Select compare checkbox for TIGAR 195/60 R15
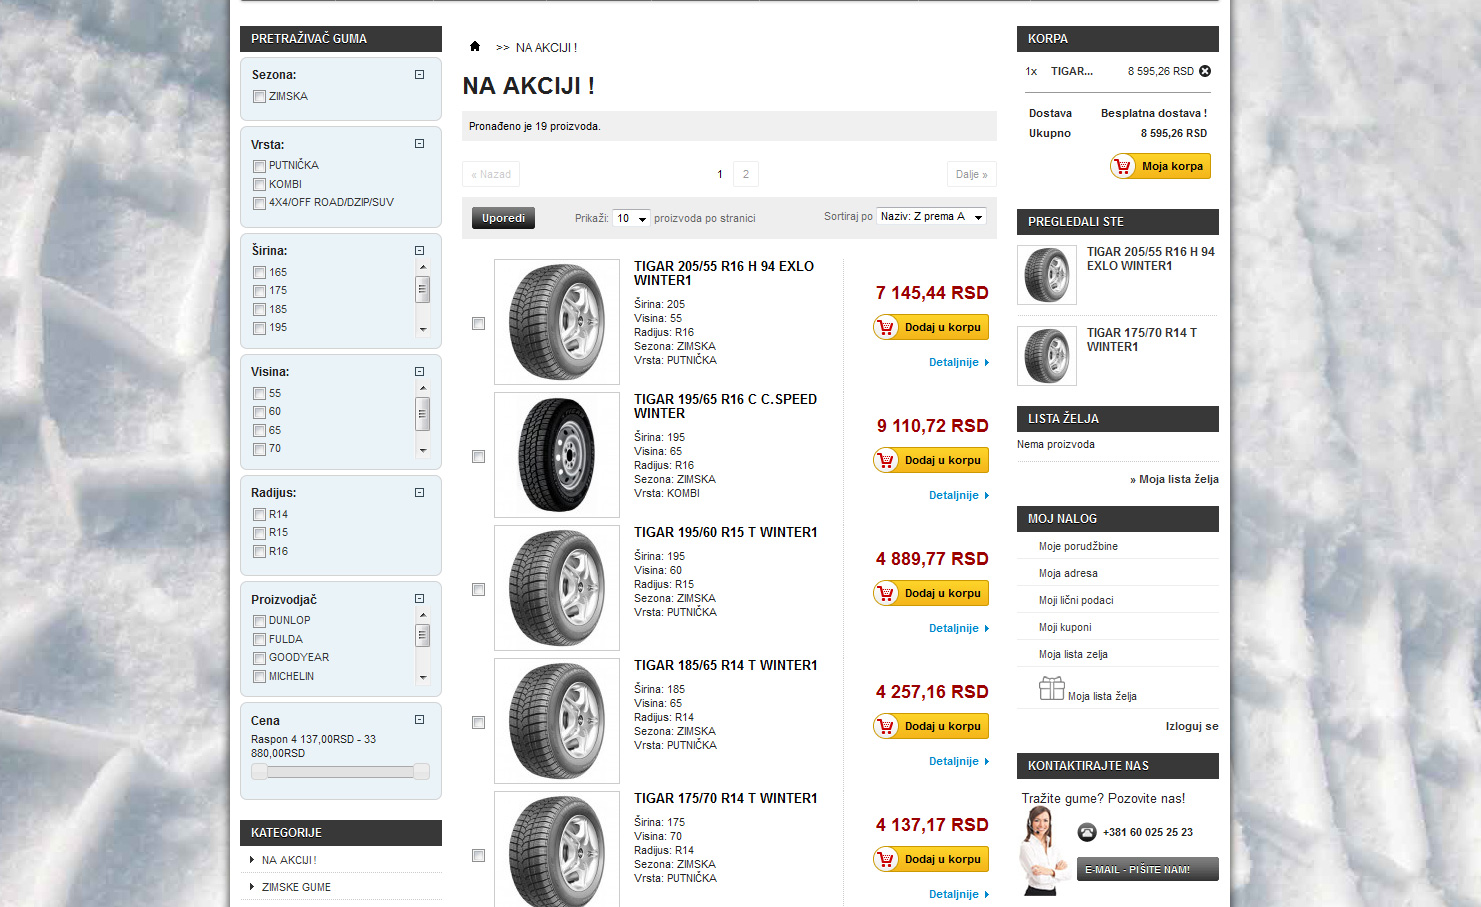Image resolution: width=1481 pixels, height=907 pixels. [478, 589]
